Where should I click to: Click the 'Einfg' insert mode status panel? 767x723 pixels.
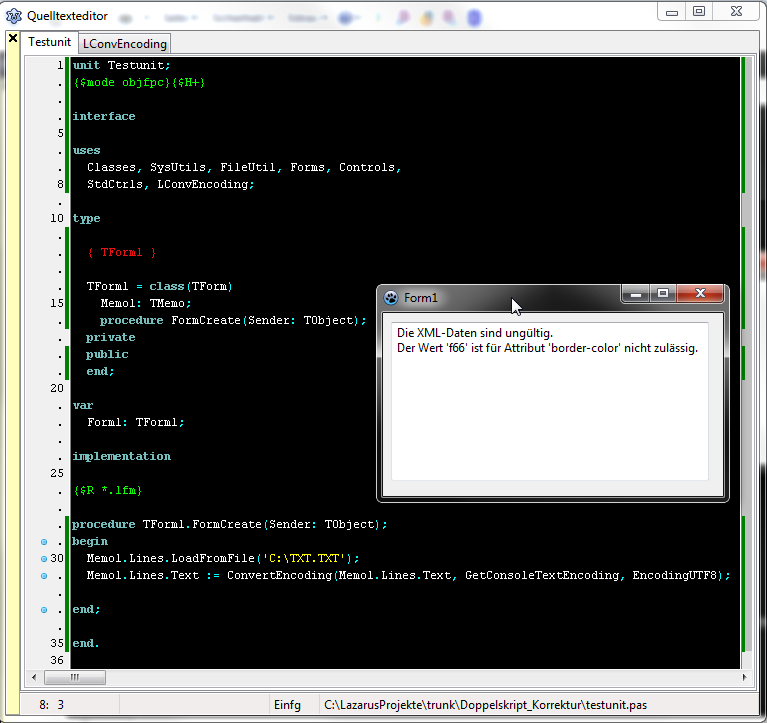[x=287, y=705]
